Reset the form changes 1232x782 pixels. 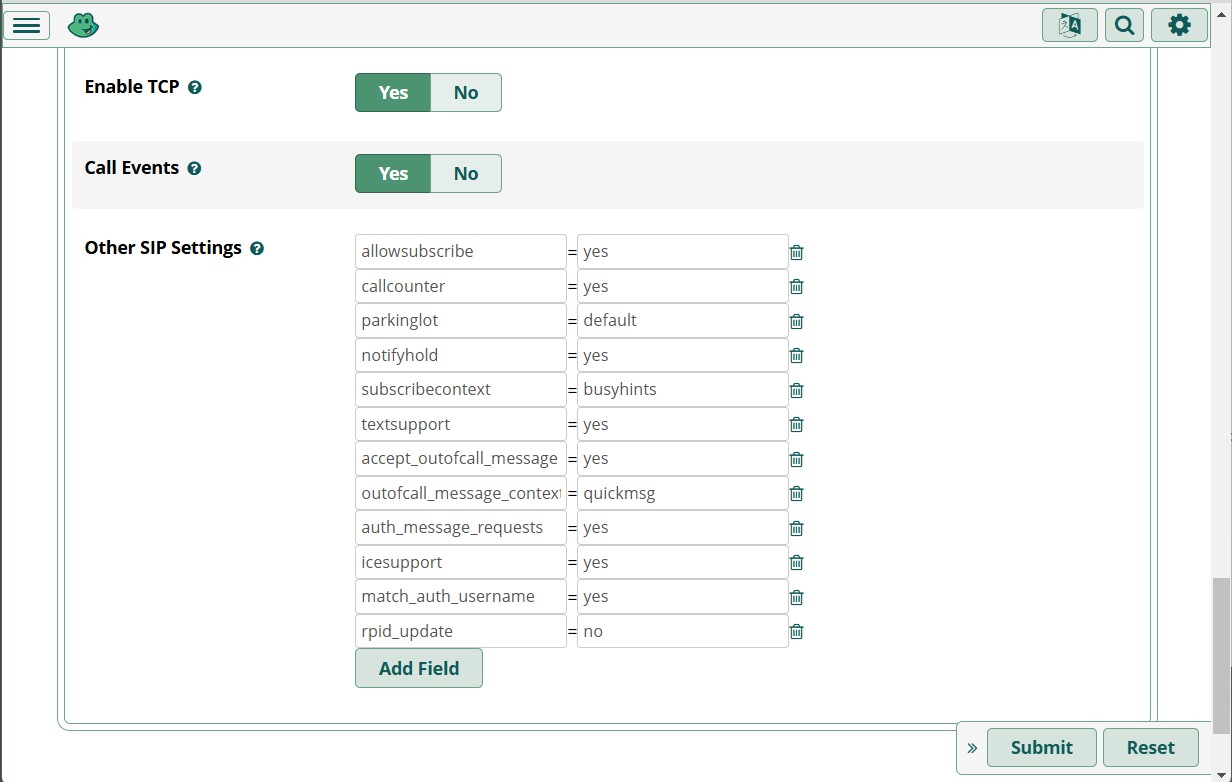pyautogui.click(x=1150, y=747)
